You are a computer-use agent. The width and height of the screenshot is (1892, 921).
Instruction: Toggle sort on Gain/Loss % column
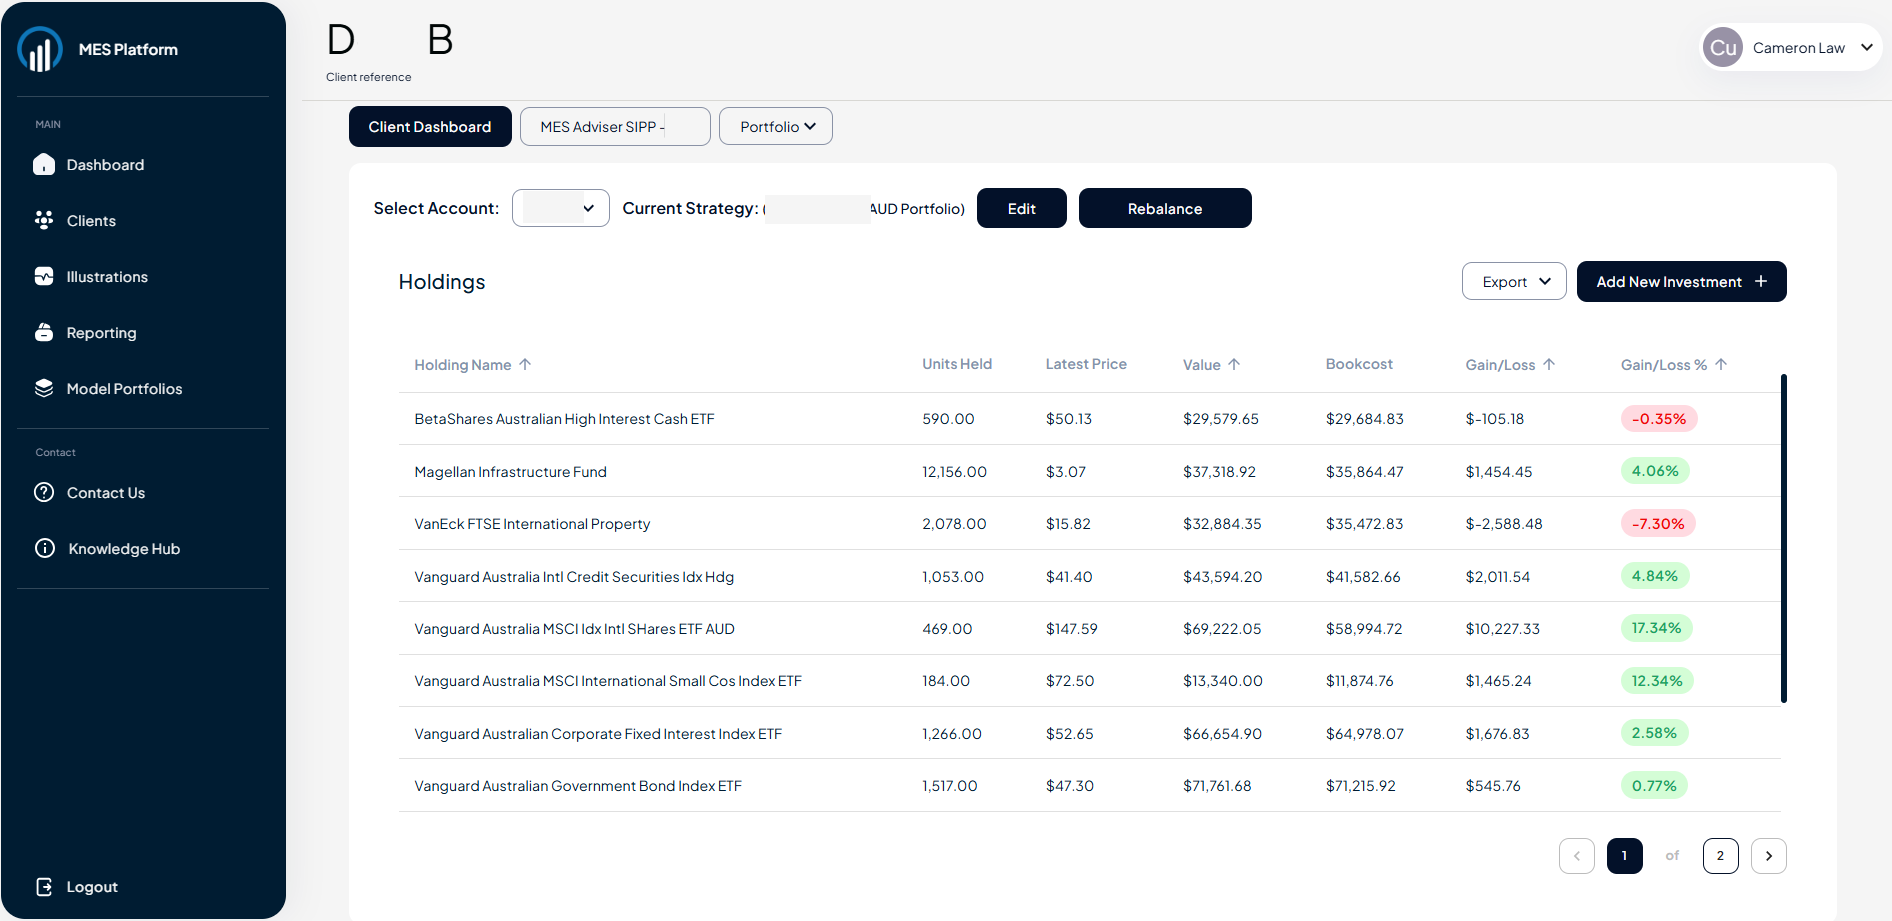pos(1721,365)
